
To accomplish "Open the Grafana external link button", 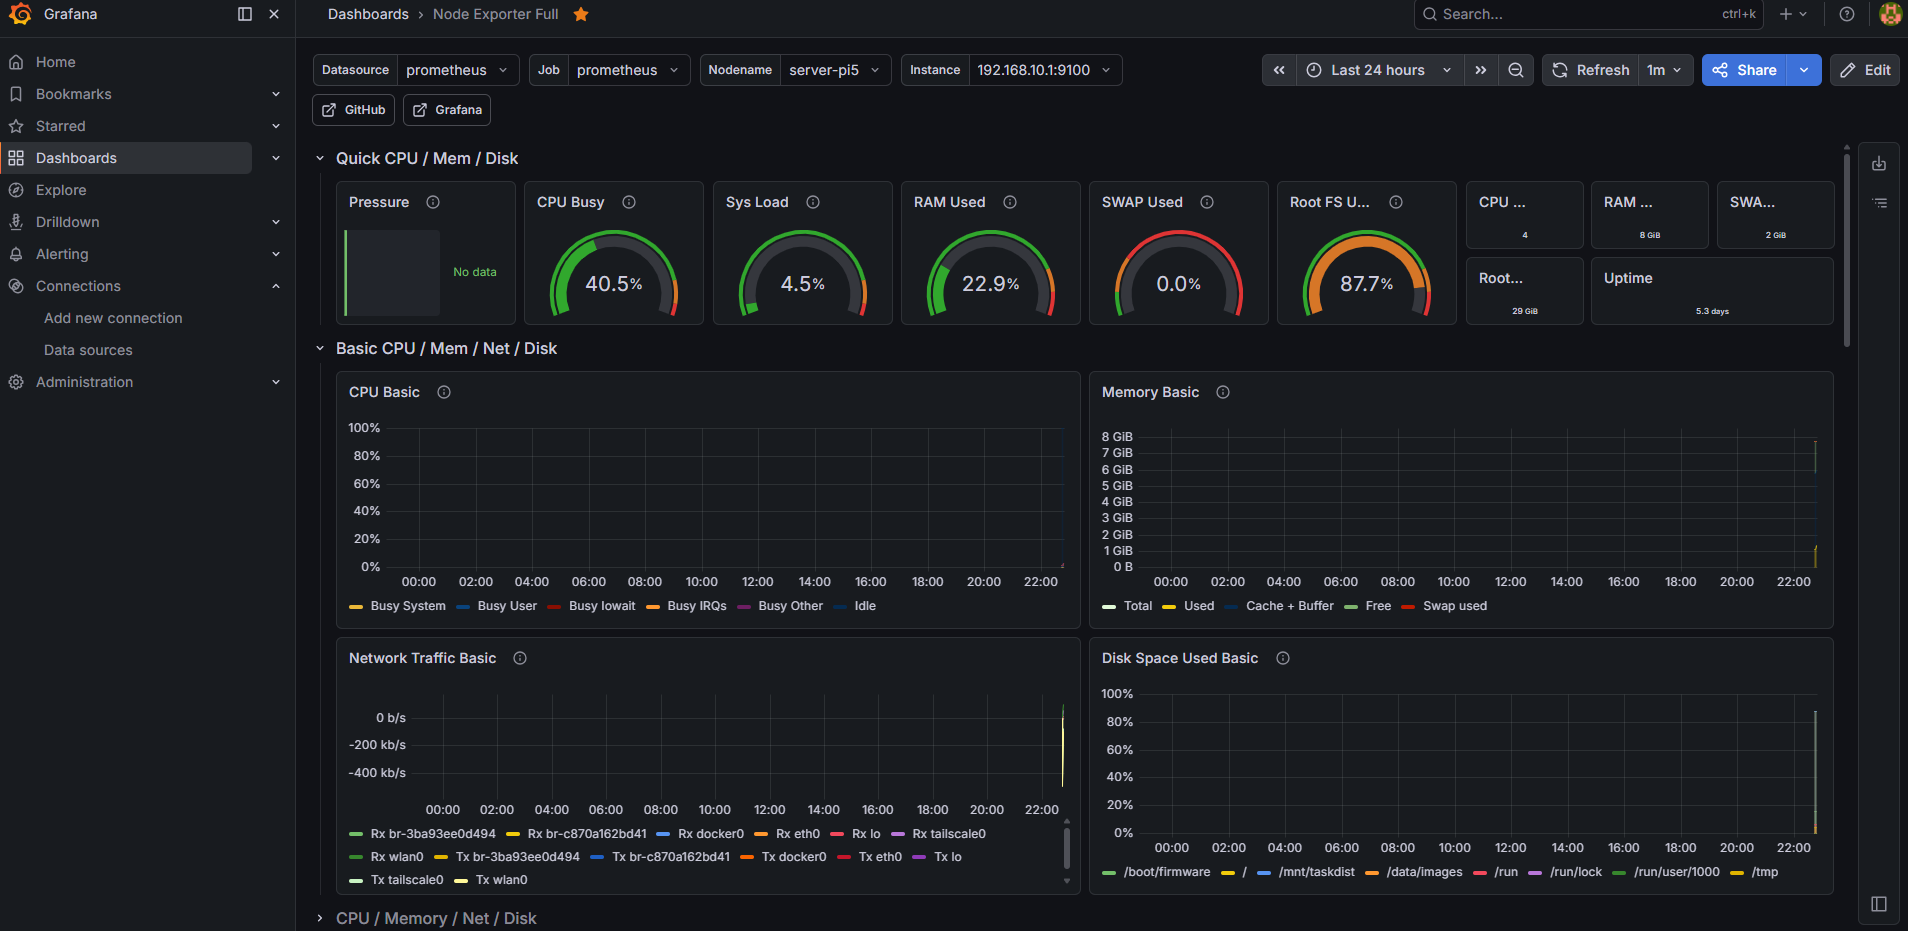I will 447,110.
